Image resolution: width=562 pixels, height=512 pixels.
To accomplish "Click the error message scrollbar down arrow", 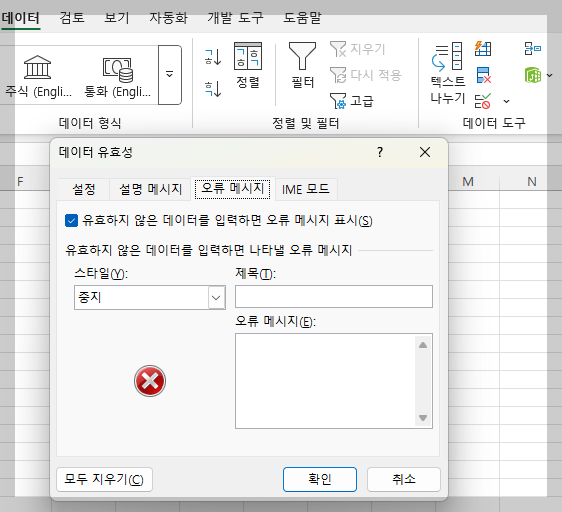I will [x=423, y=418].
